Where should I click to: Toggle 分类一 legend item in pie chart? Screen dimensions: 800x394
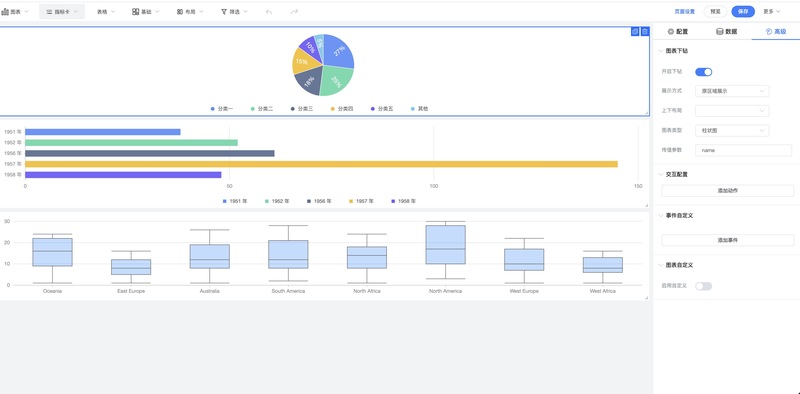[222, 109]
